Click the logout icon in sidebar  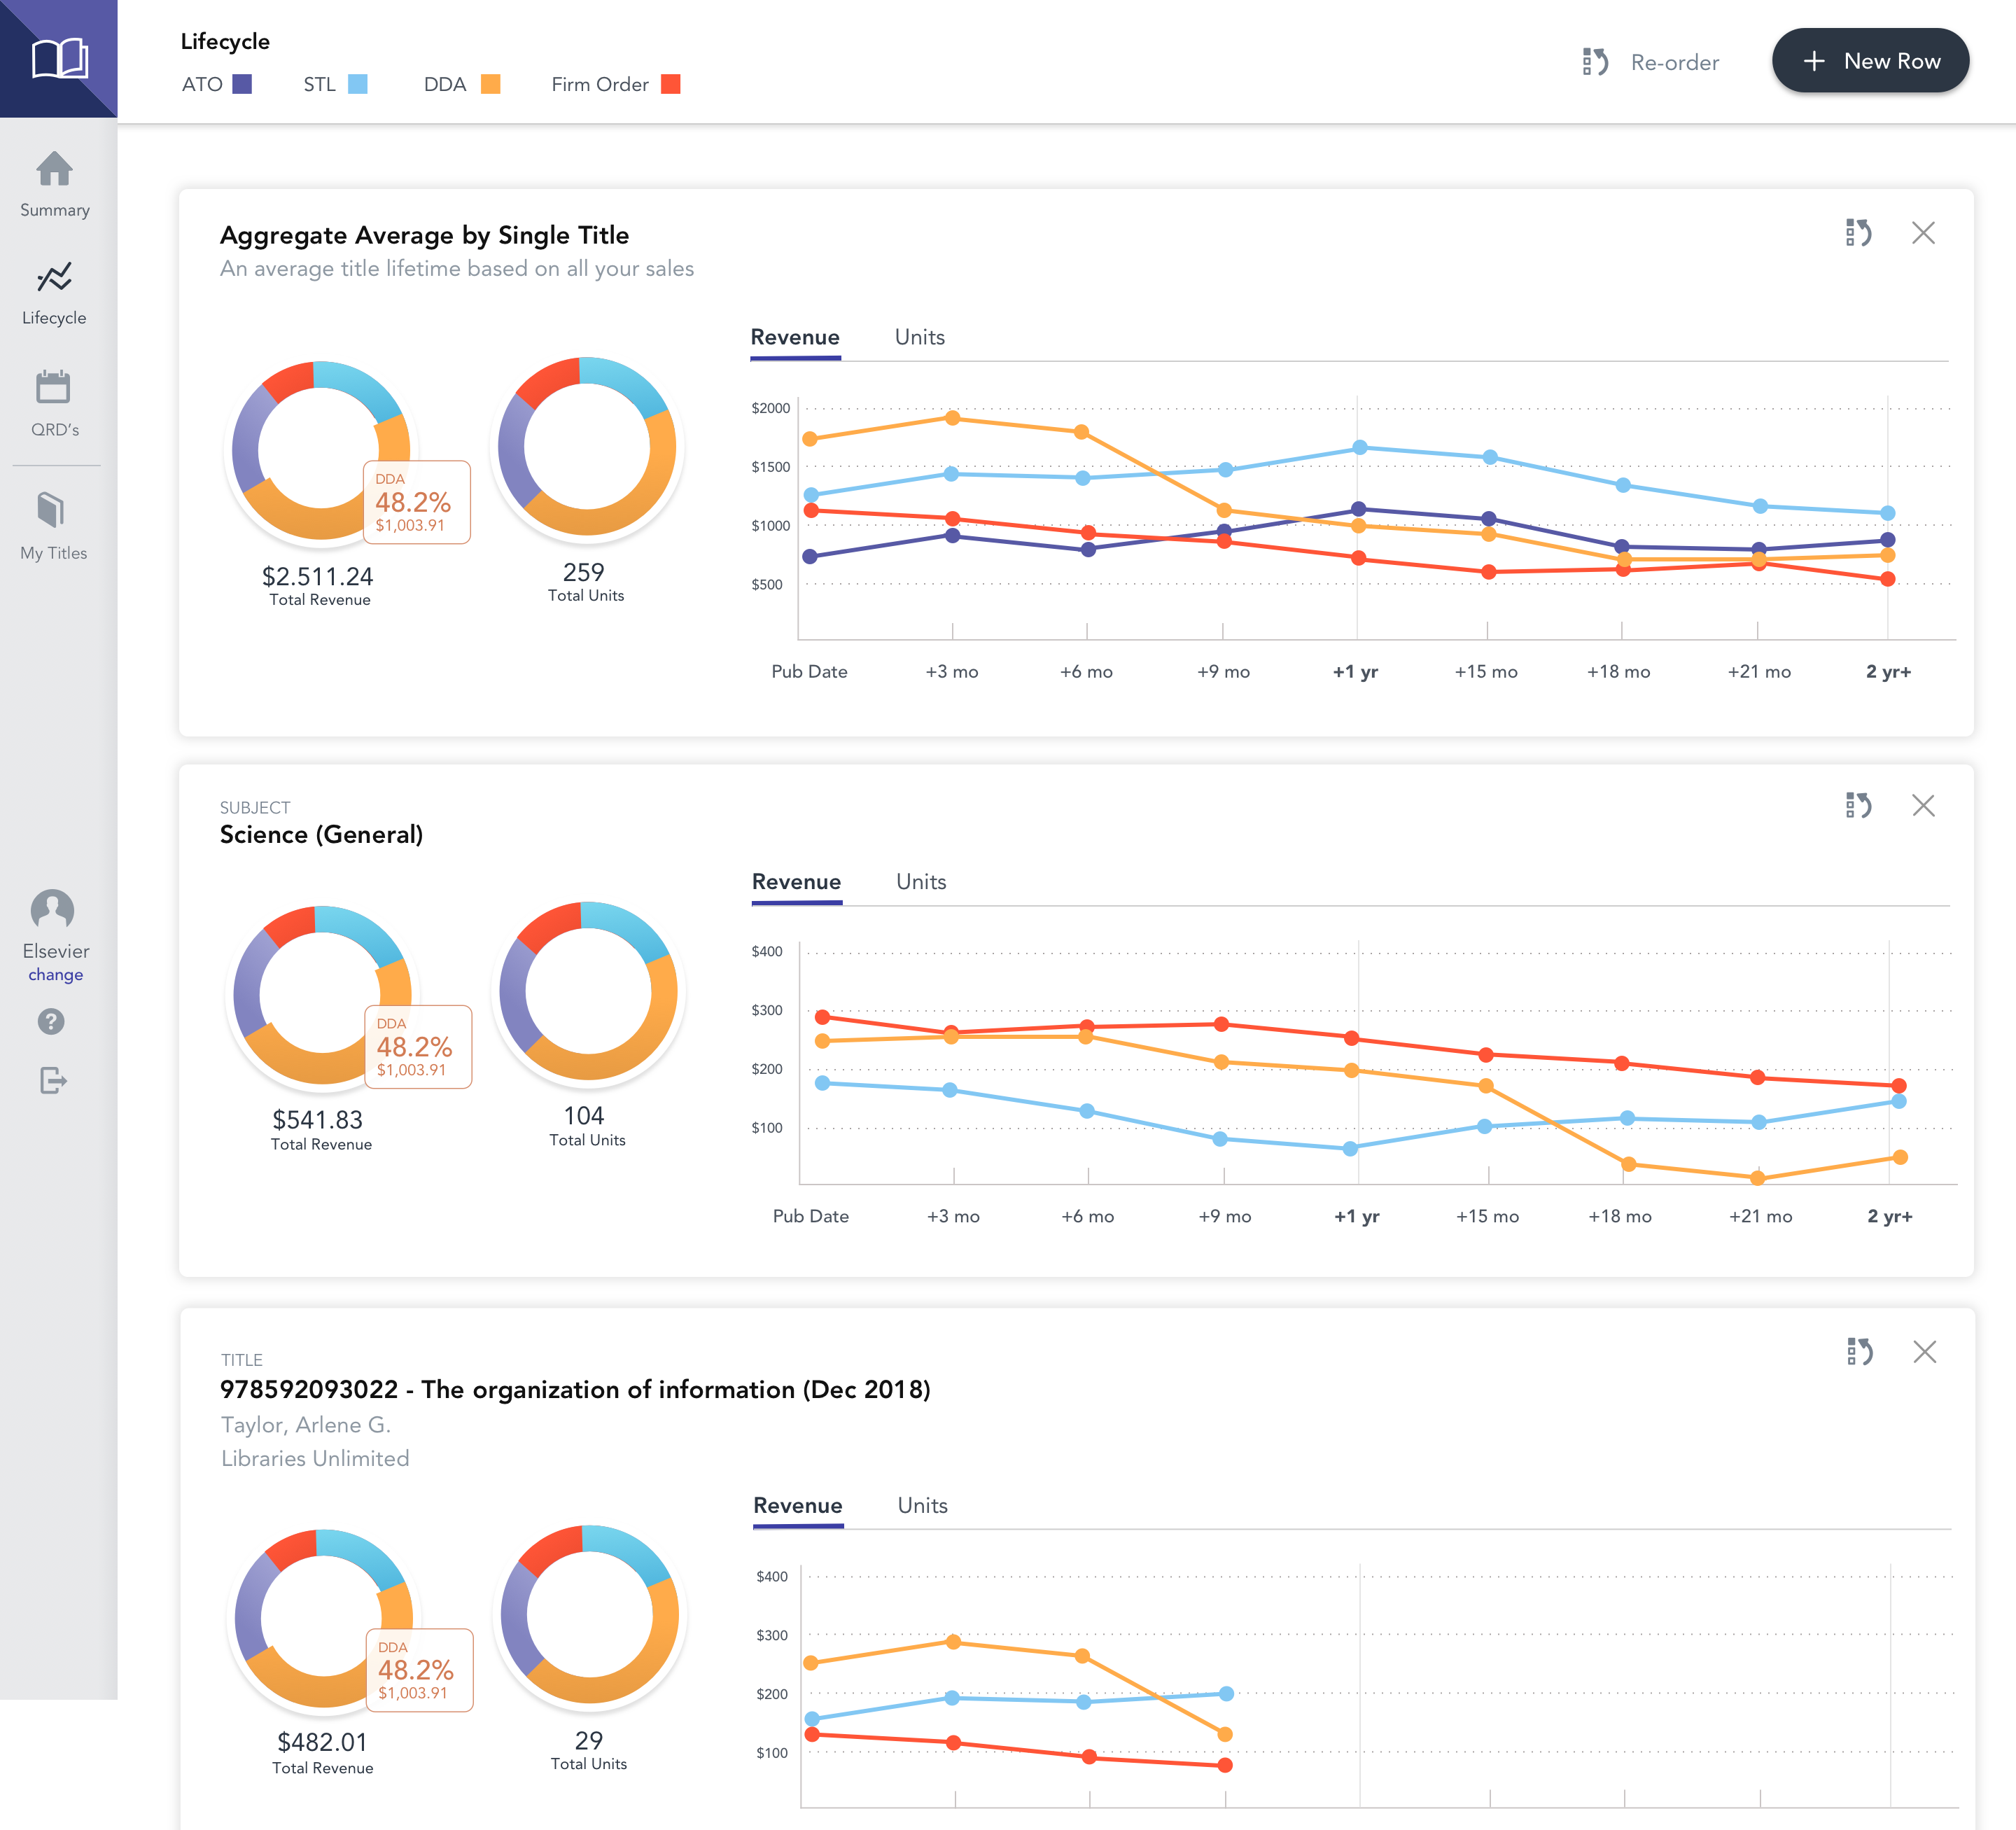(53, 1081)
